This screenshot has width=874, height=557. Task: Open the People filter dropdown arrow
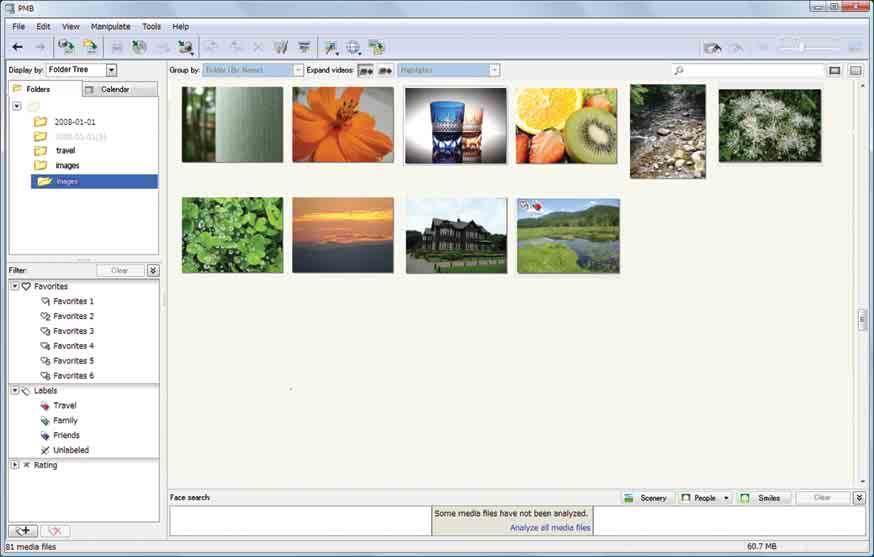[x=726, y=498]
